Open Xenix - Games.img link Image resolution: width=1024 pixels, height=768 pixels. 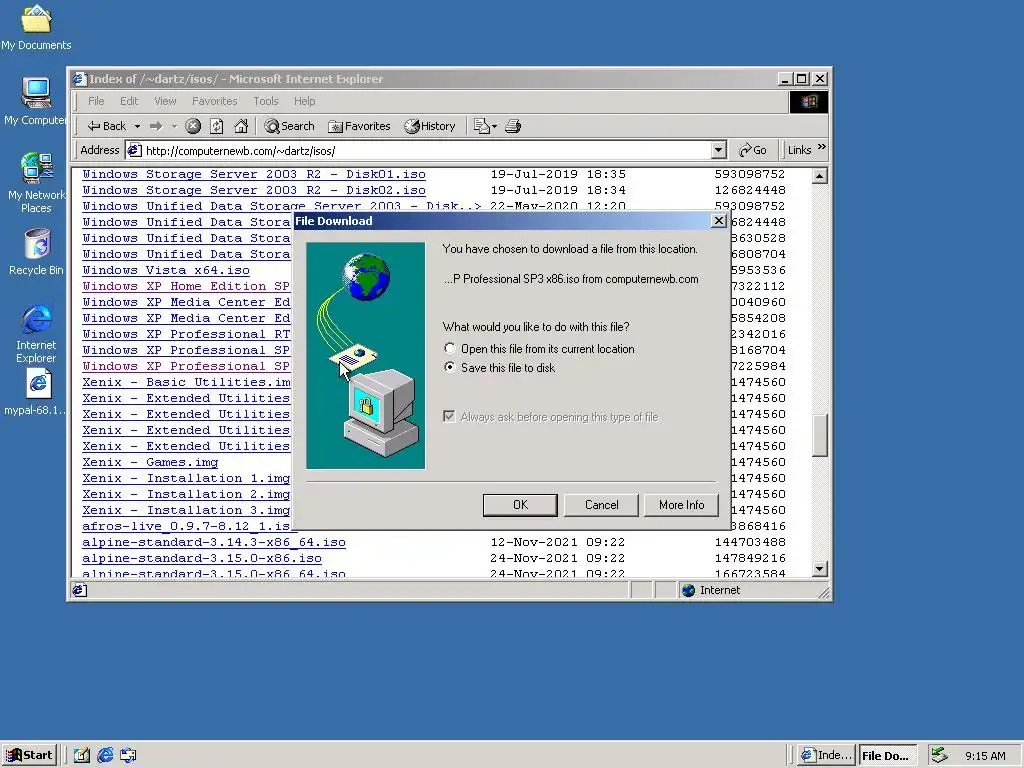tap(150, 462)
